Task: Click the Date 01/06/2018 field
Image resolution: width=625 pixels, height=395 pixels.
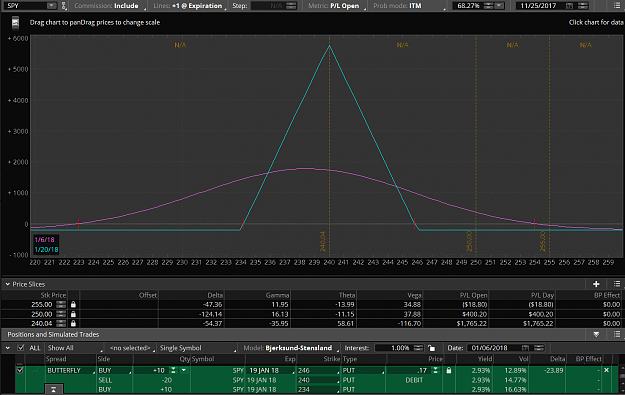Action: coord(493,348)
